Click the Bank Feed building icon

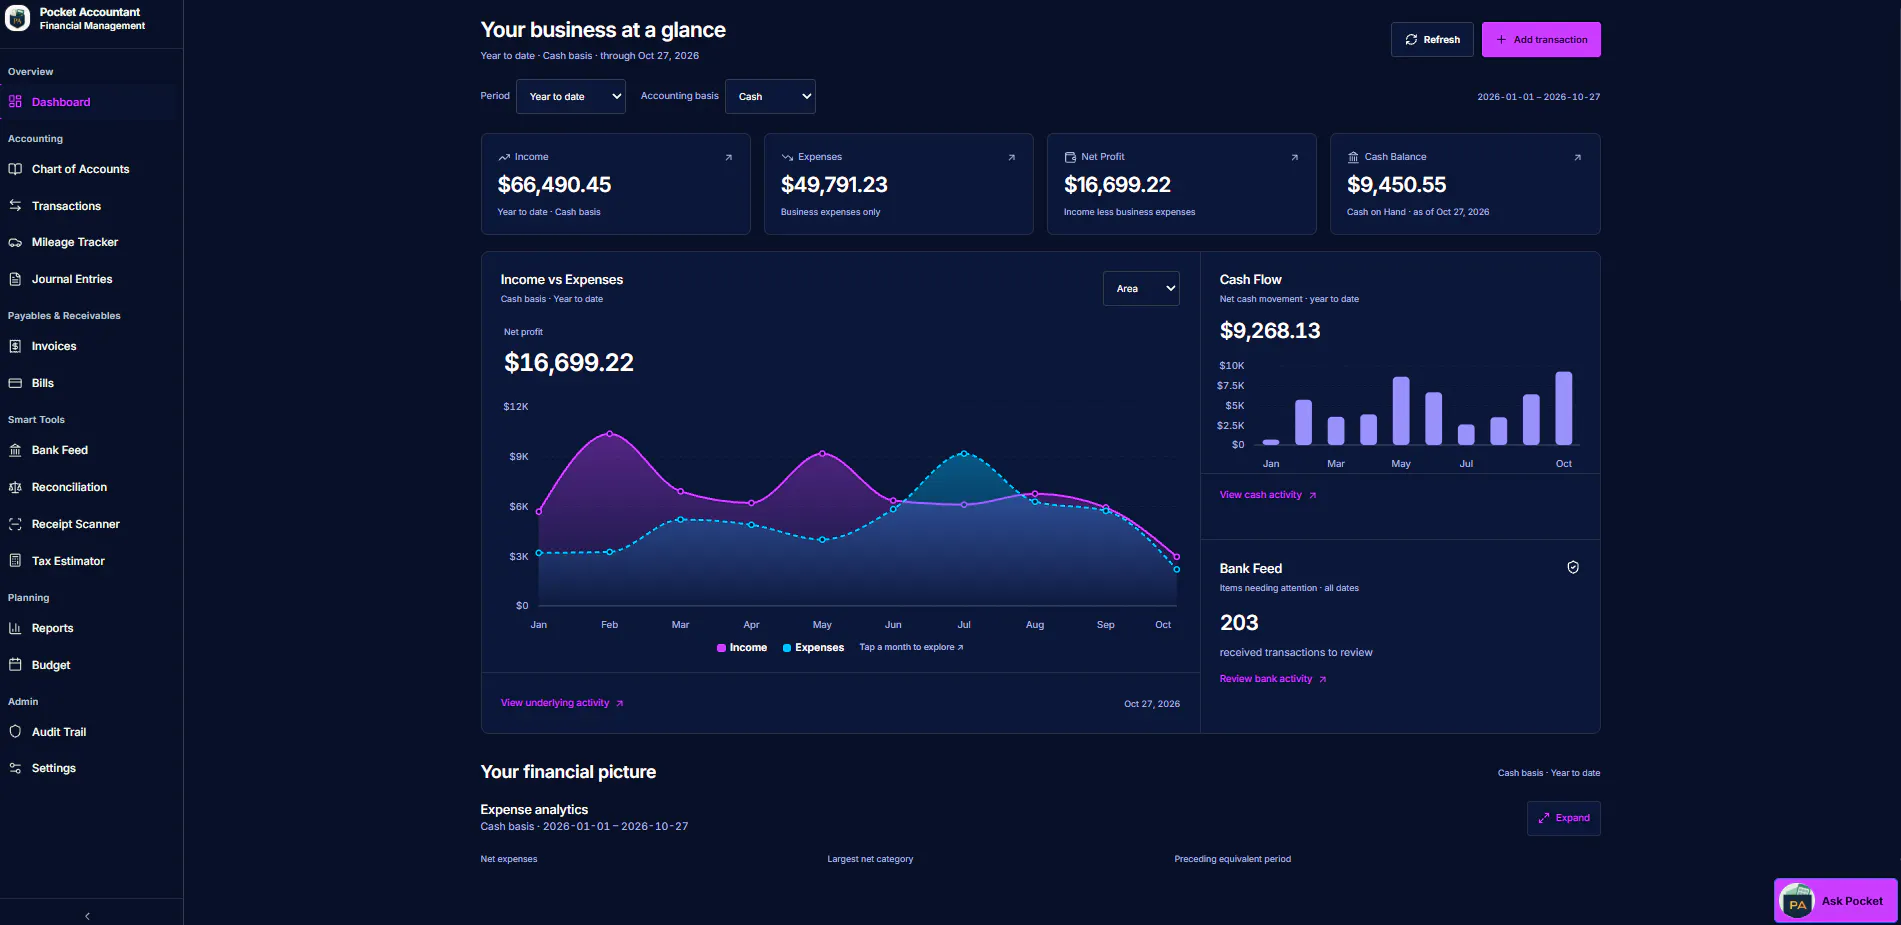coord(15,450)
